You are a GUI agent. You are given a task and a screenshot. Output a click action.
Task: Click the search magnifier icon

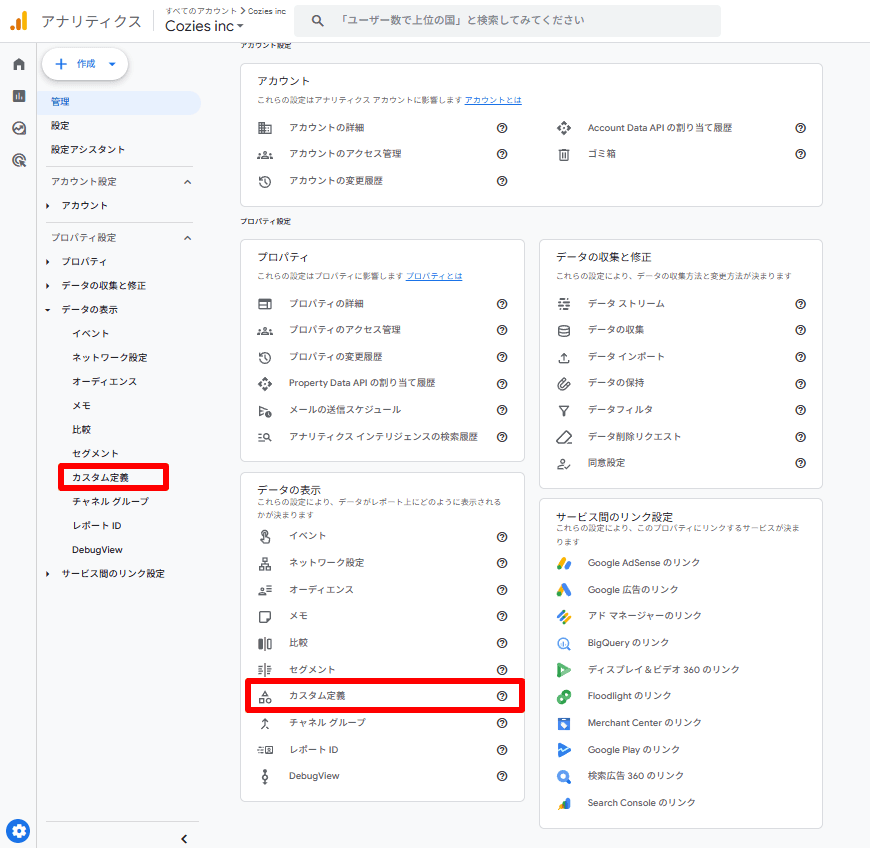pos(317,21)
